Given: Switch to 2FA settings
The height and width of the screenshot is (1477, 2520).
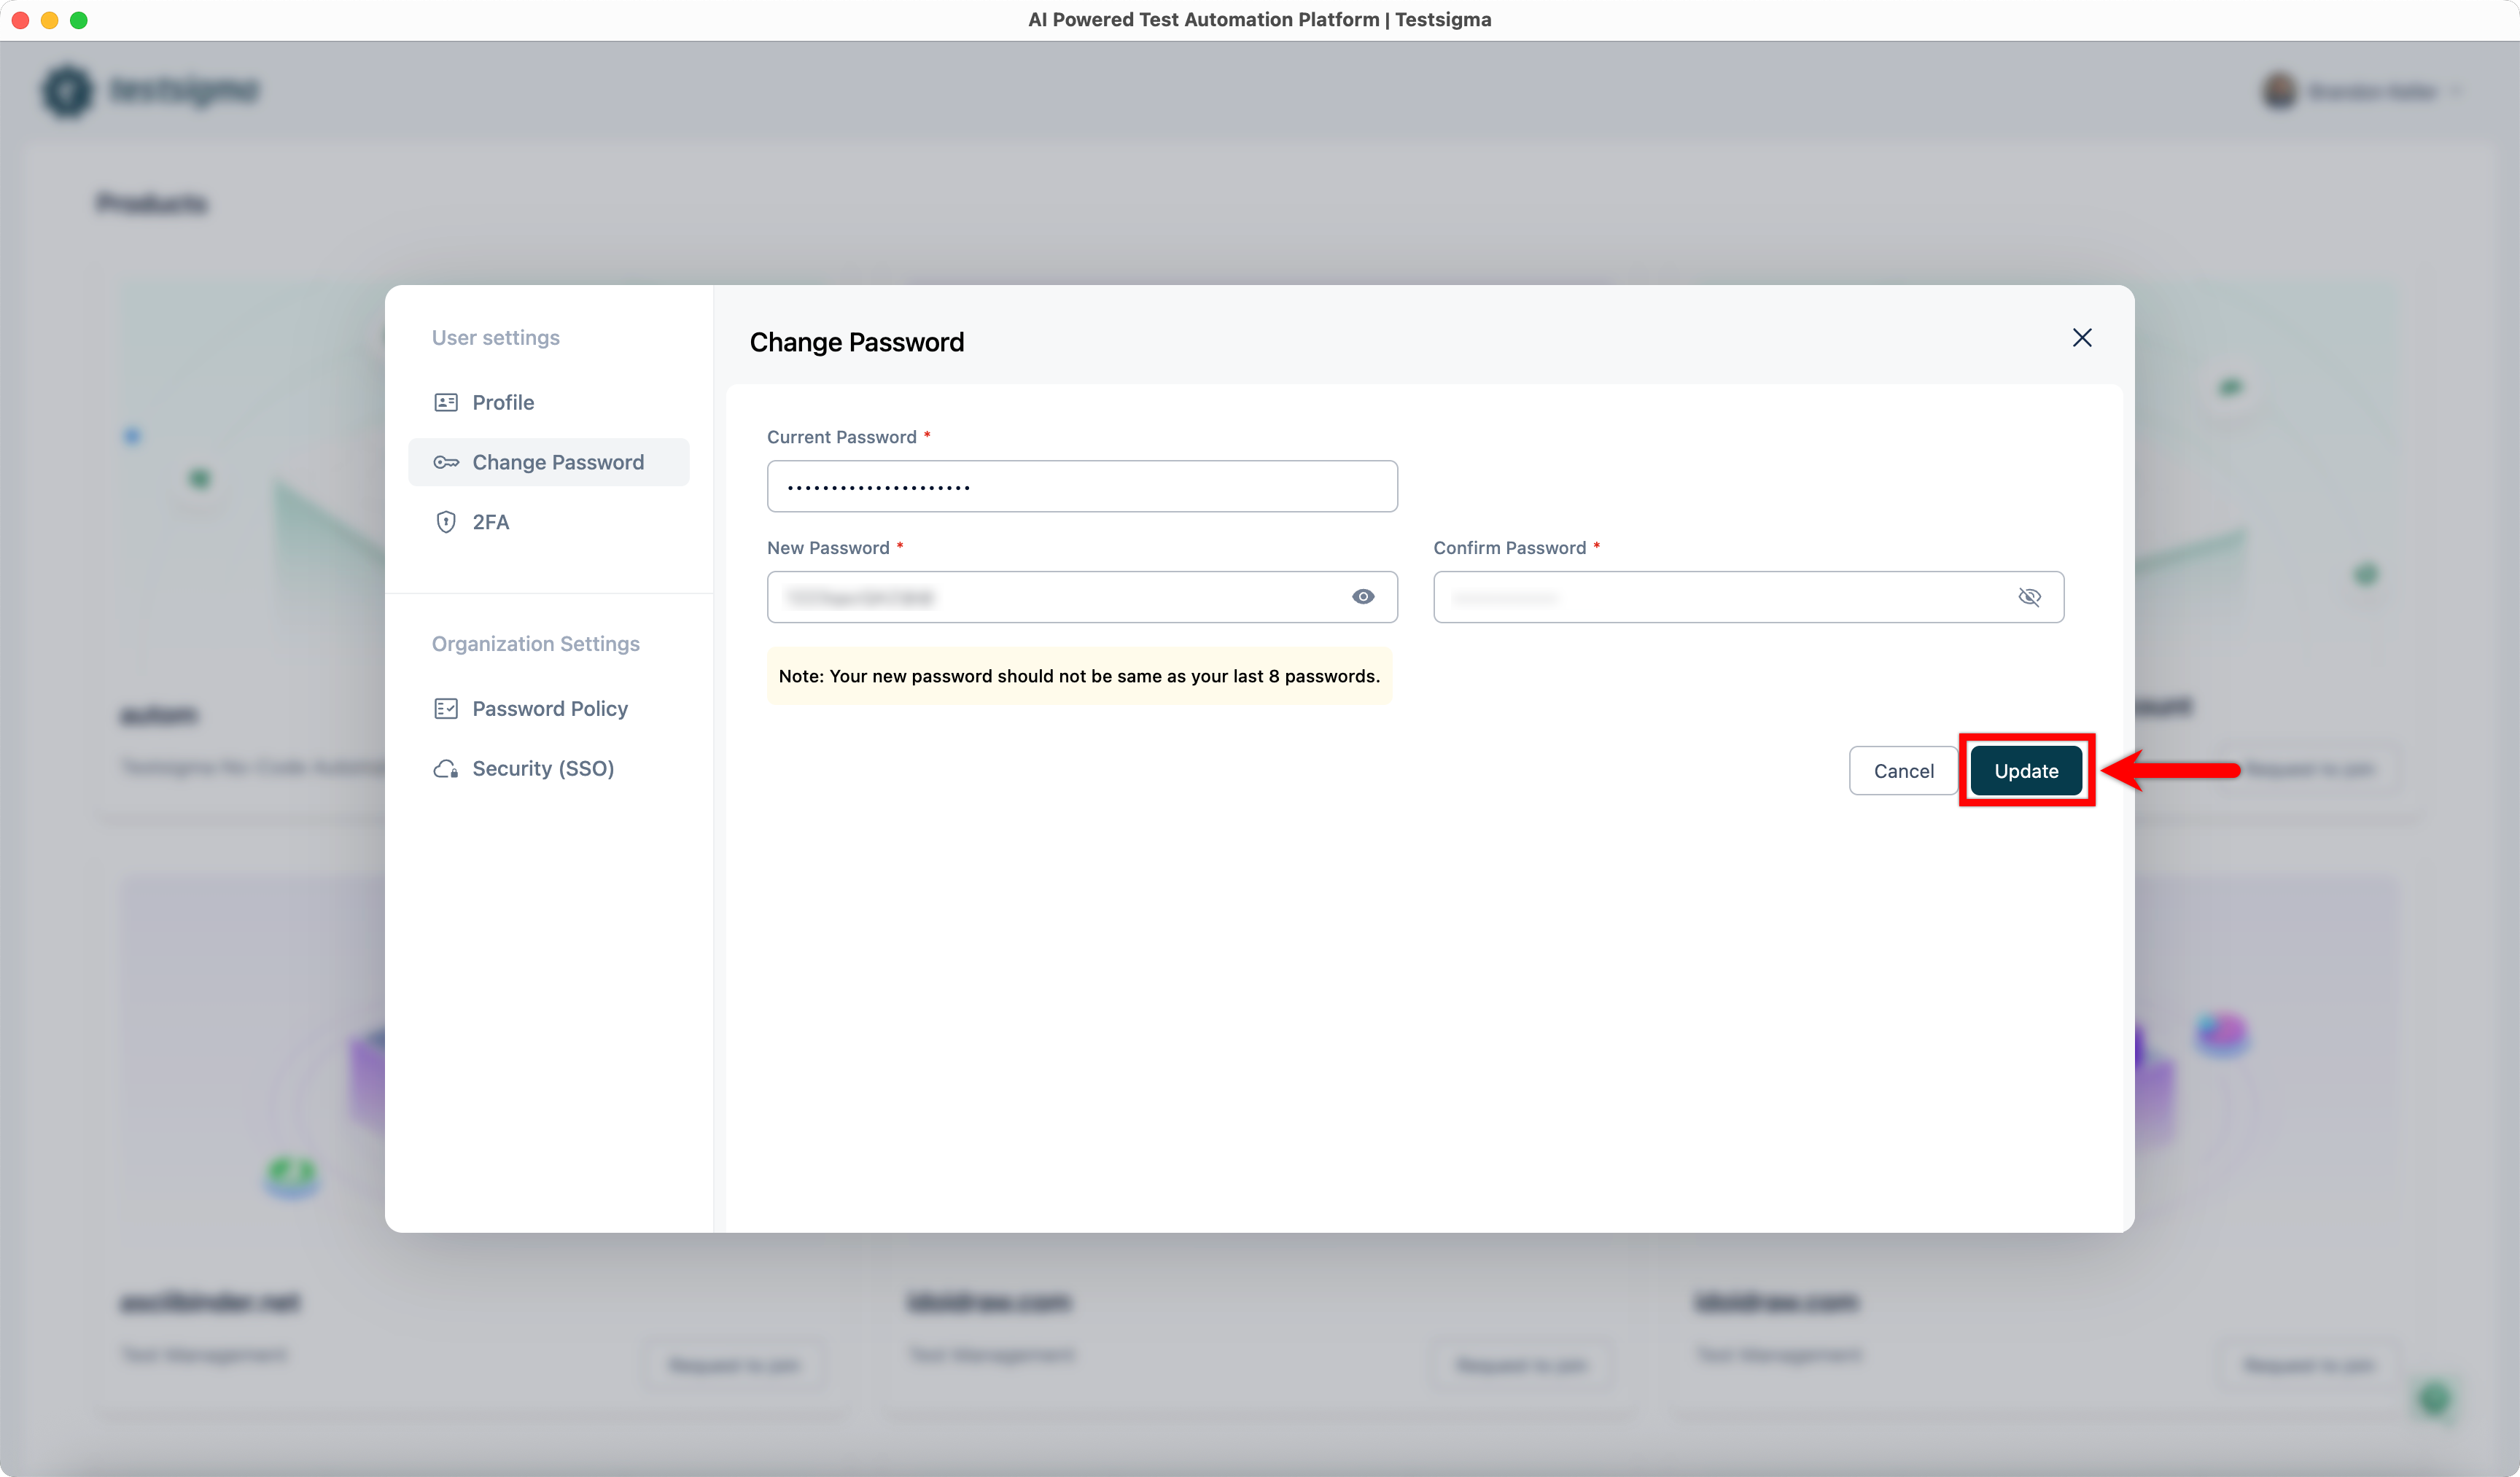Looking at the screenshot, I should 491,521.
